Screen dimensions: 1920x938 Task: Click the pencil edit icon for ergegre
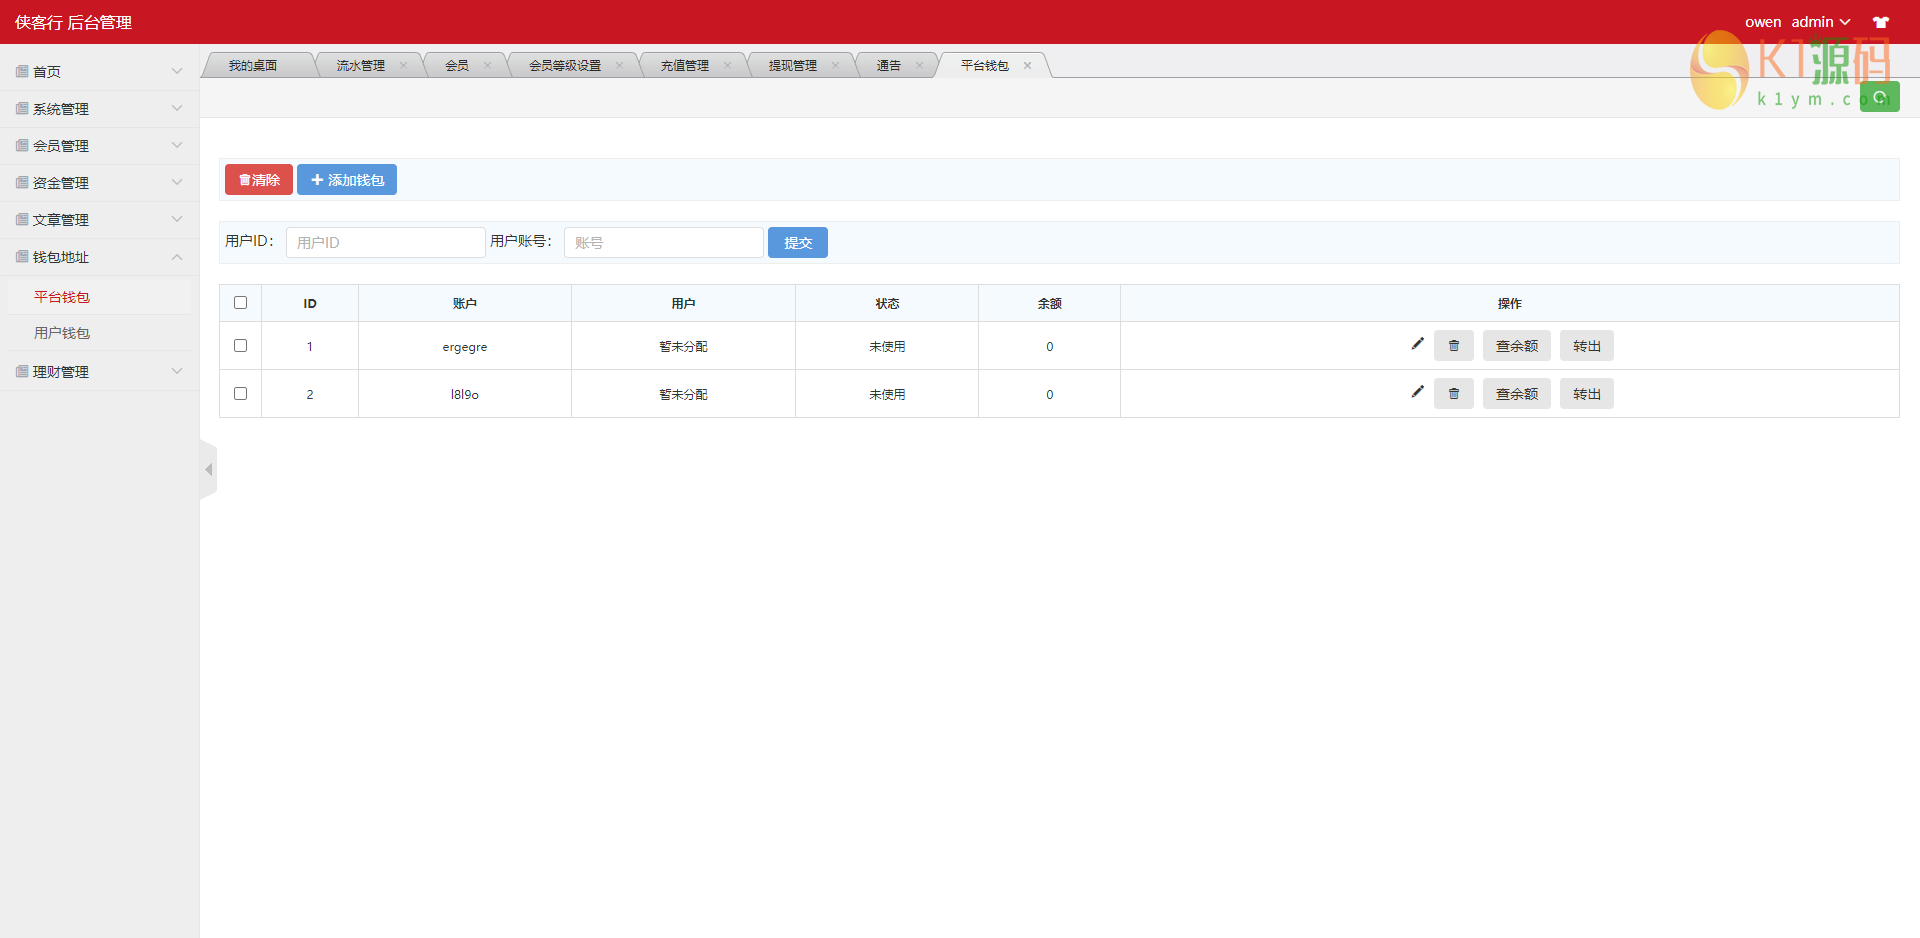pos(1417,344)
